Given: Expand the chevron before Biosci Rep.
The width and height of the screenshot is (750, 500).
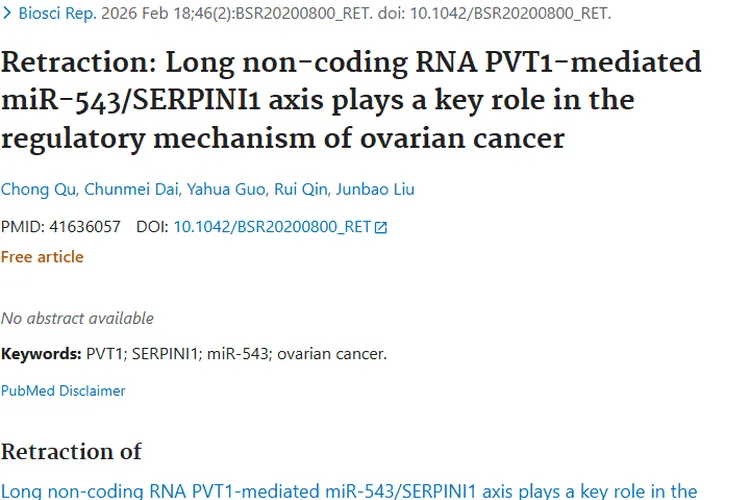Looking at the screenshot, I should [x=8, y=14].
